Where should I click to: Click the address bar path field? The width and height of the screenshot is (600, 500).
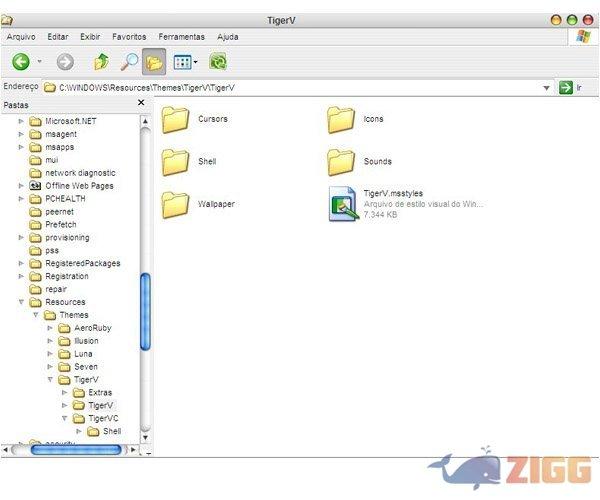click(293, 88)
